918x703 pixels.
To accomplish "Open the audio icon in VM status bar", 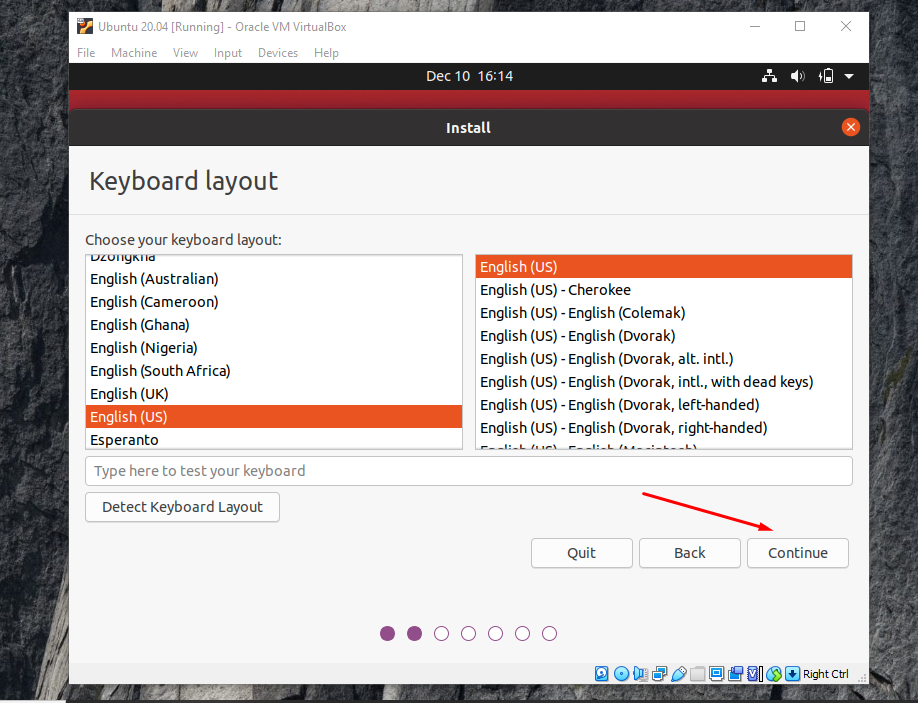I will 640,673.
